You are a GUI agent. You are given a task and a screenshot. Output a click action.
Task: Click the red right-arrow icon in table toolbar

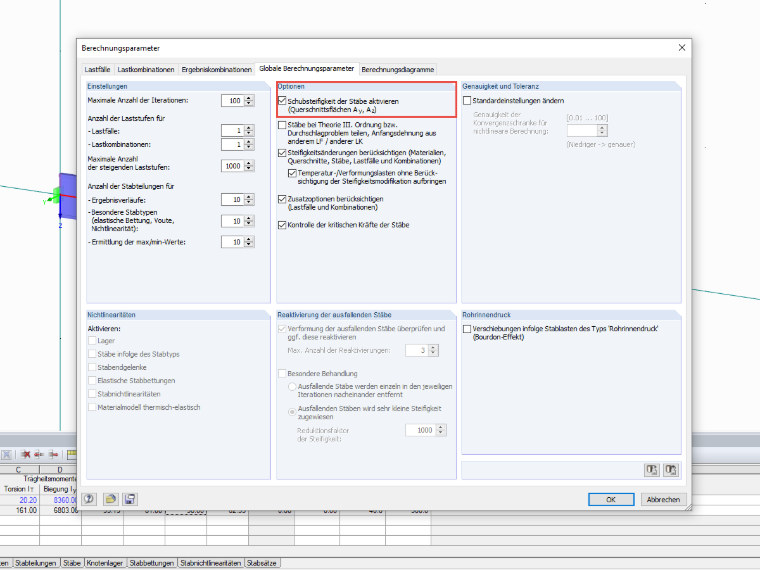[x=53, y=454]
